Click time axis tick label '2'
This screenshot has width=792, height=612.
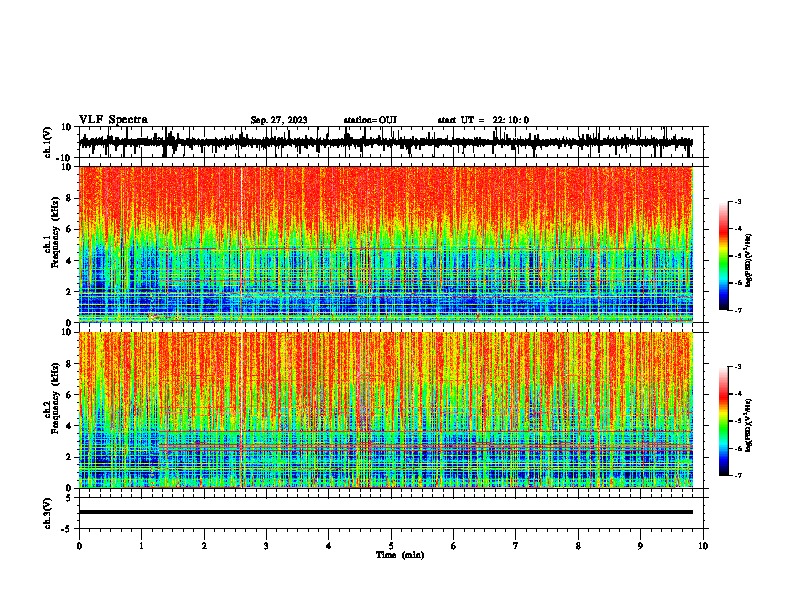[204, 546]
